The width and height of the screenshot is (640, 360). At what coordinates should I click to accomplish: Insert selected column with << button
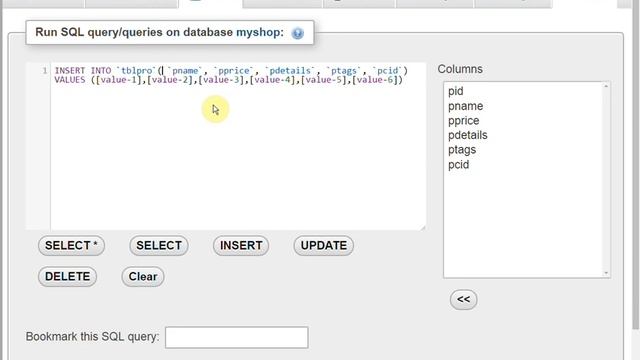click(x=463, y=300)
